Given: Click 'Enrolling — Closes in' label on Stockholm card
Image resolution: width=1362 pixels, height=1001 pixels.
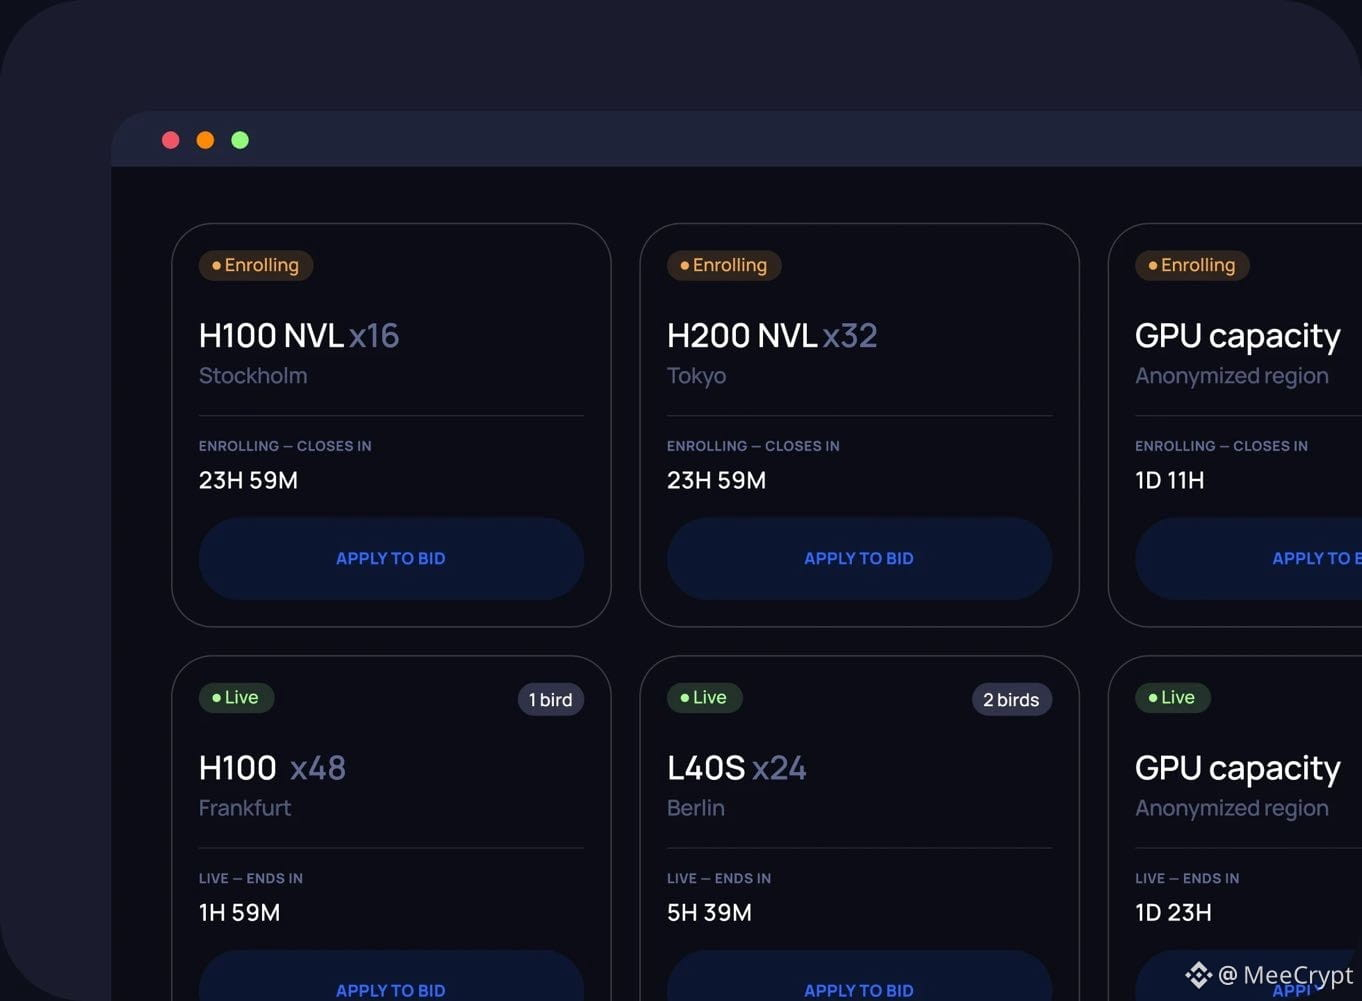Looking at the screenshot, I should (285, 446).
